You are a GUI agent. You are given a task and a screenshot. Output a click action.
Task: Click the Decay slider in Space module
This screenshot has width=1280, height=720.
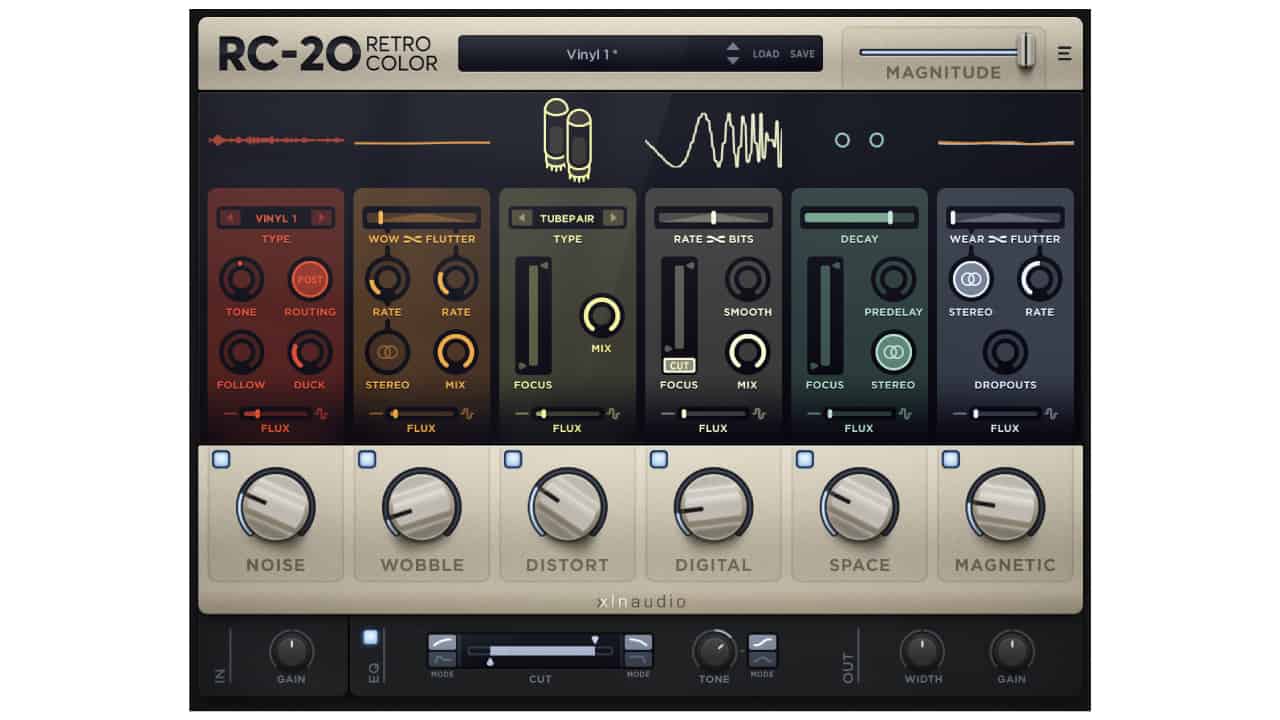pyautogui.click(x=859, y=217)
